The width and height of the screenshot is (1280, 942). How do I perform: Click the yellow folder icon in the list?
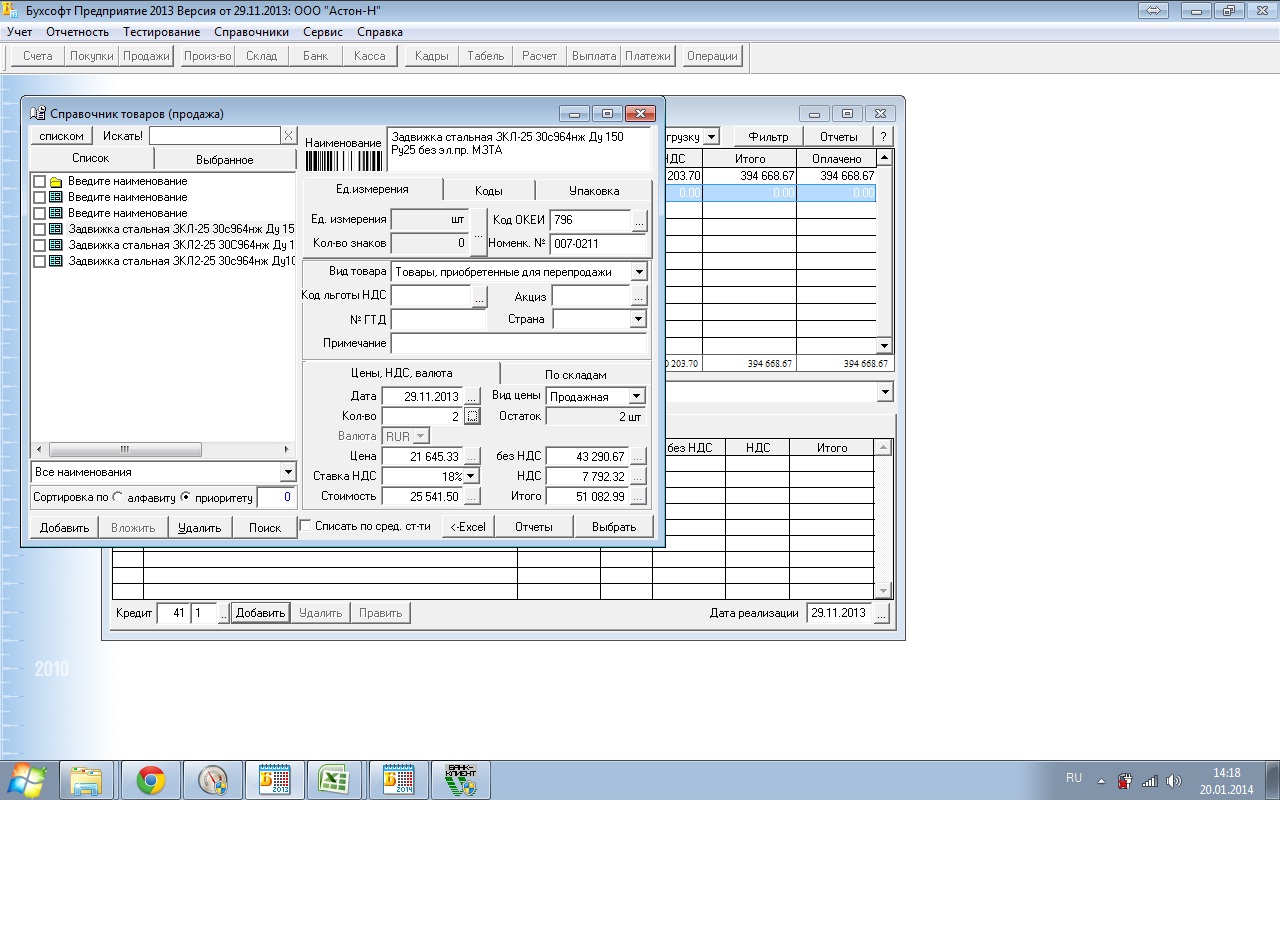[x=56, y=182]
